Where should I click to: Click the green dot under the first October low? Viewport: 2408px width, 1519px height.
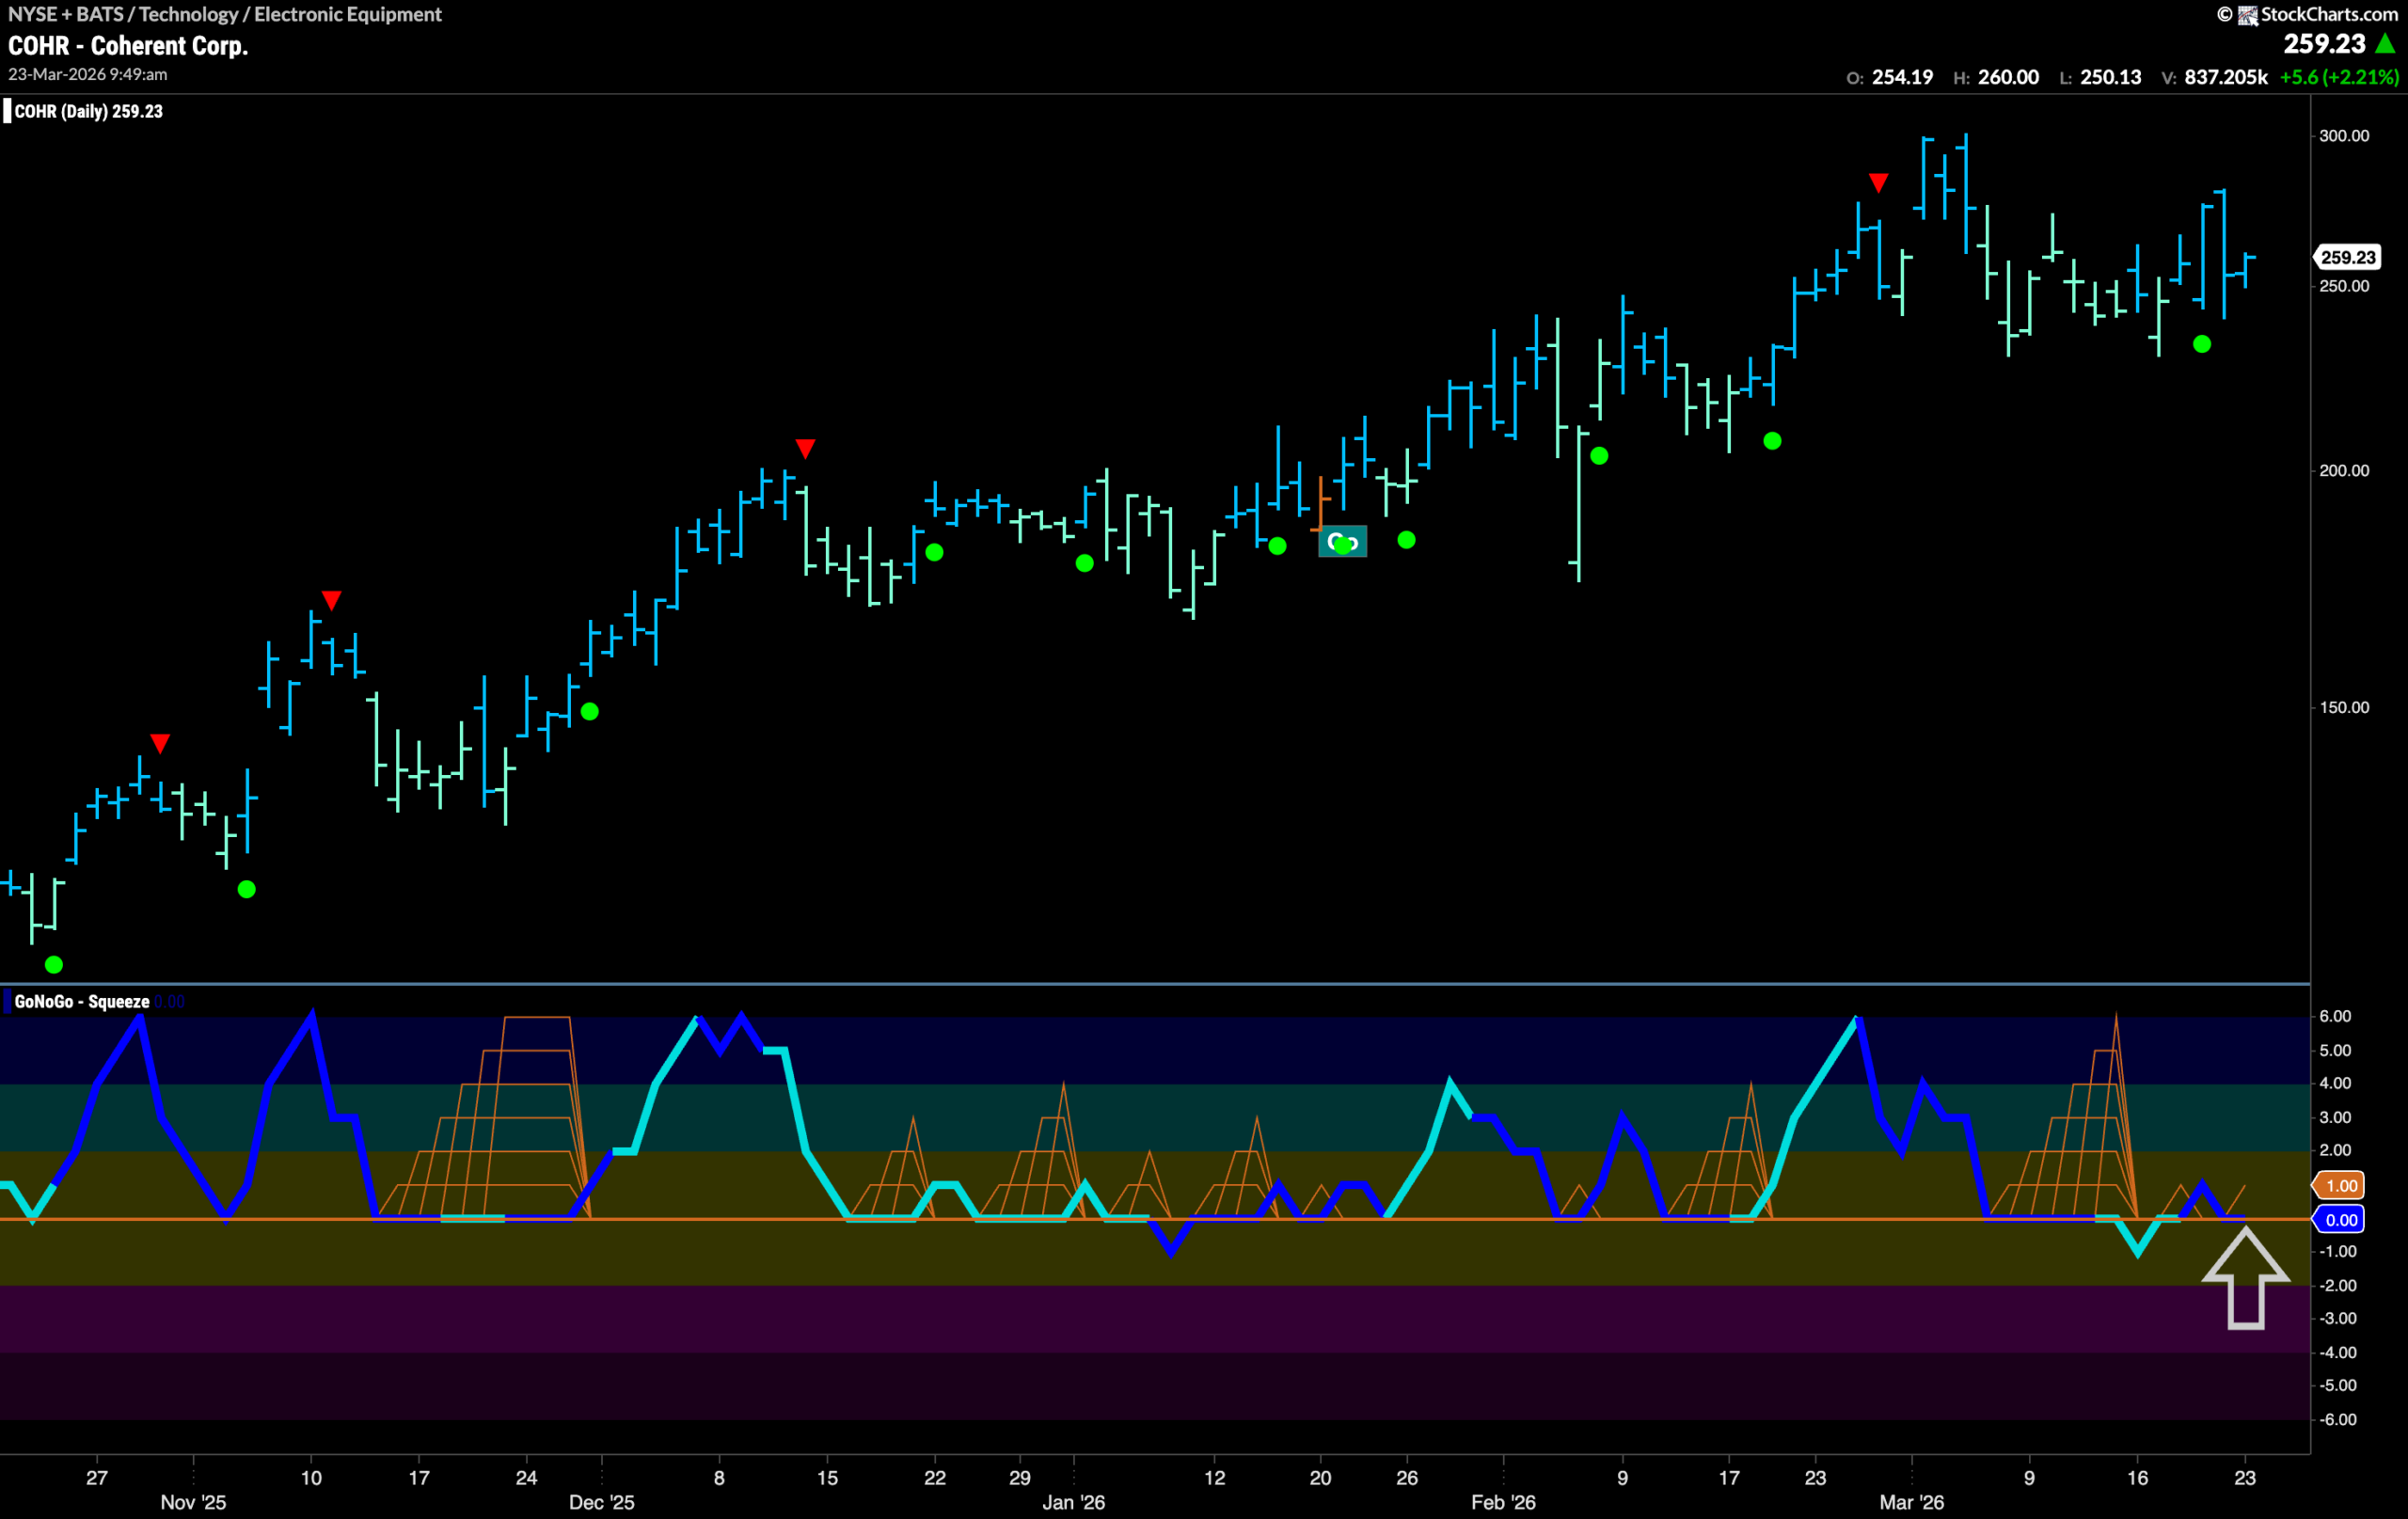click(x=54, y=965)
